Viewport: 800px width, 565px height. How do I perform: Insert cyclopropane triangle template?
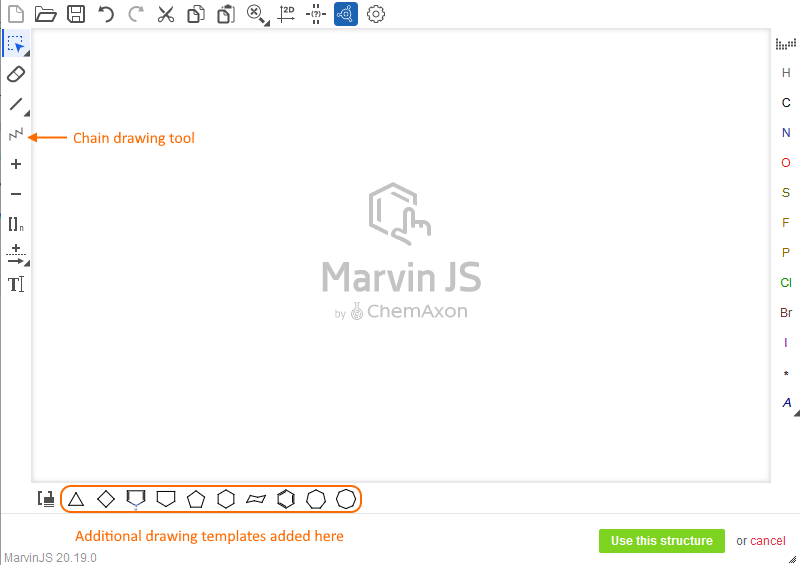(76, 499)
